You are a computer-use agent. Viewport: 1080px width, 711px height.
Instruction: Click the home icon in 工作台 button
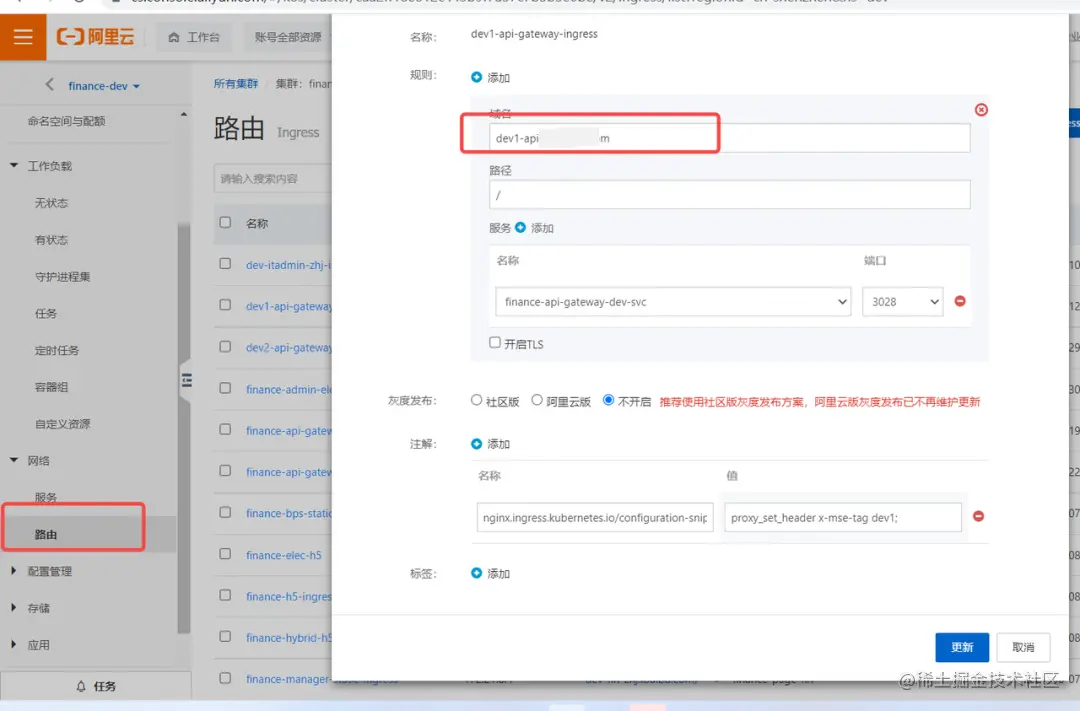(174, 37)
